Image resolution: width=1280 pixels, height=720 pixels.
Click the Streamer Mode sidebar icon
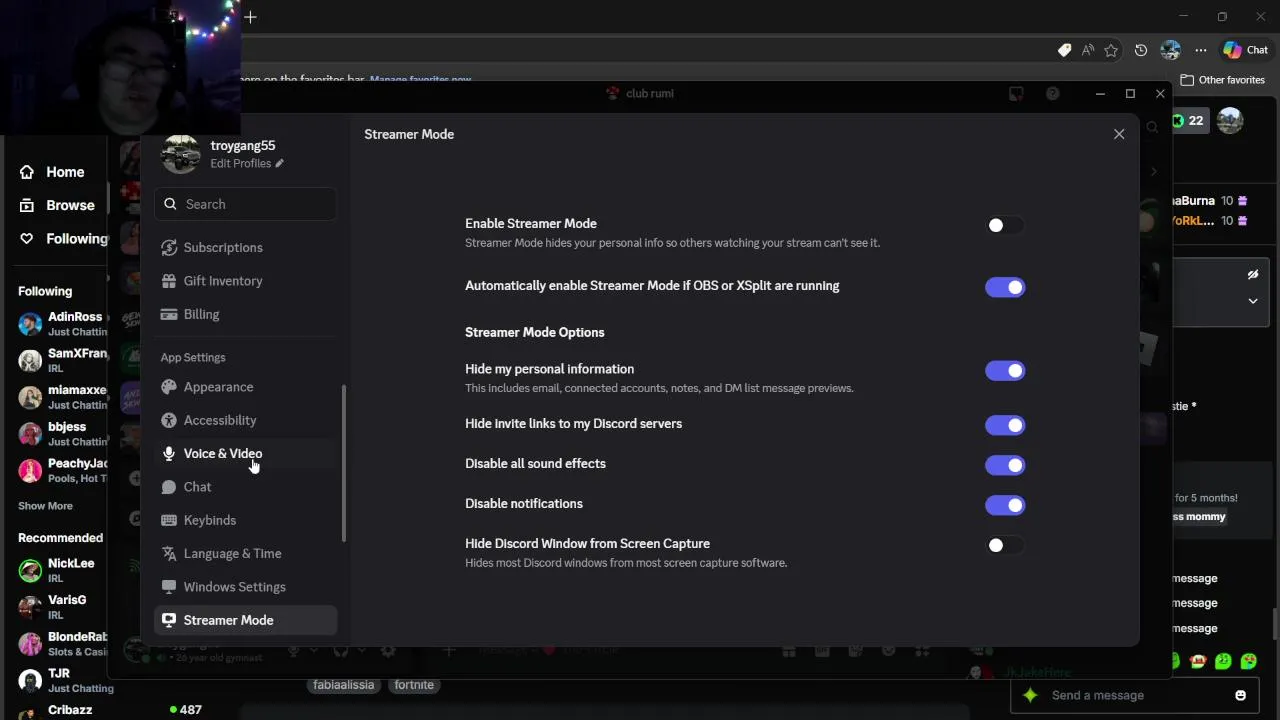(169, 620)
